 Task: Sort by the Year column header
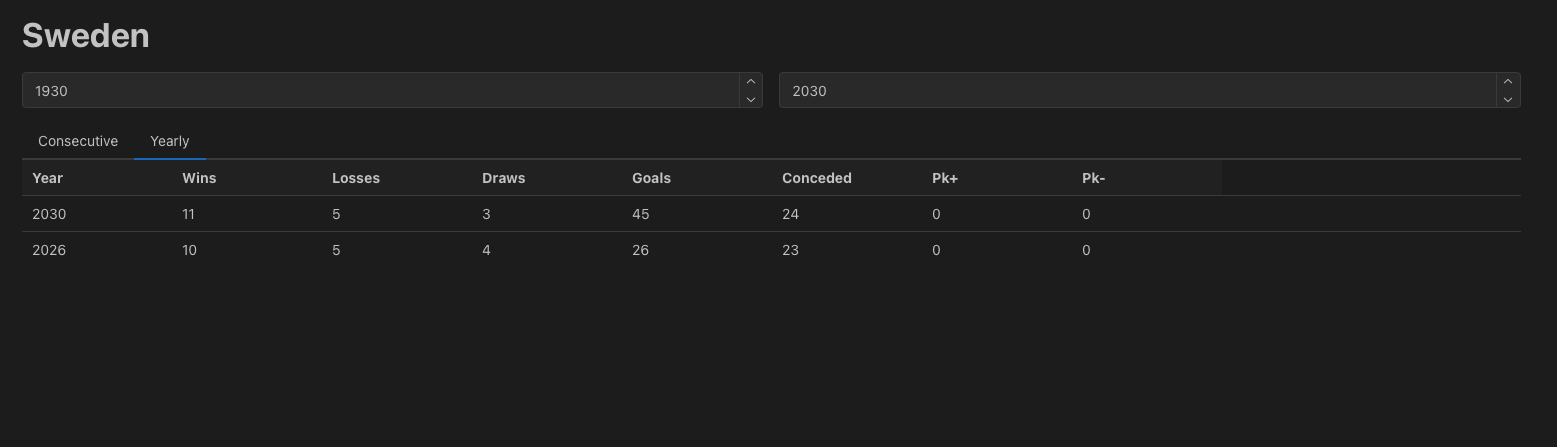(48, 178)
